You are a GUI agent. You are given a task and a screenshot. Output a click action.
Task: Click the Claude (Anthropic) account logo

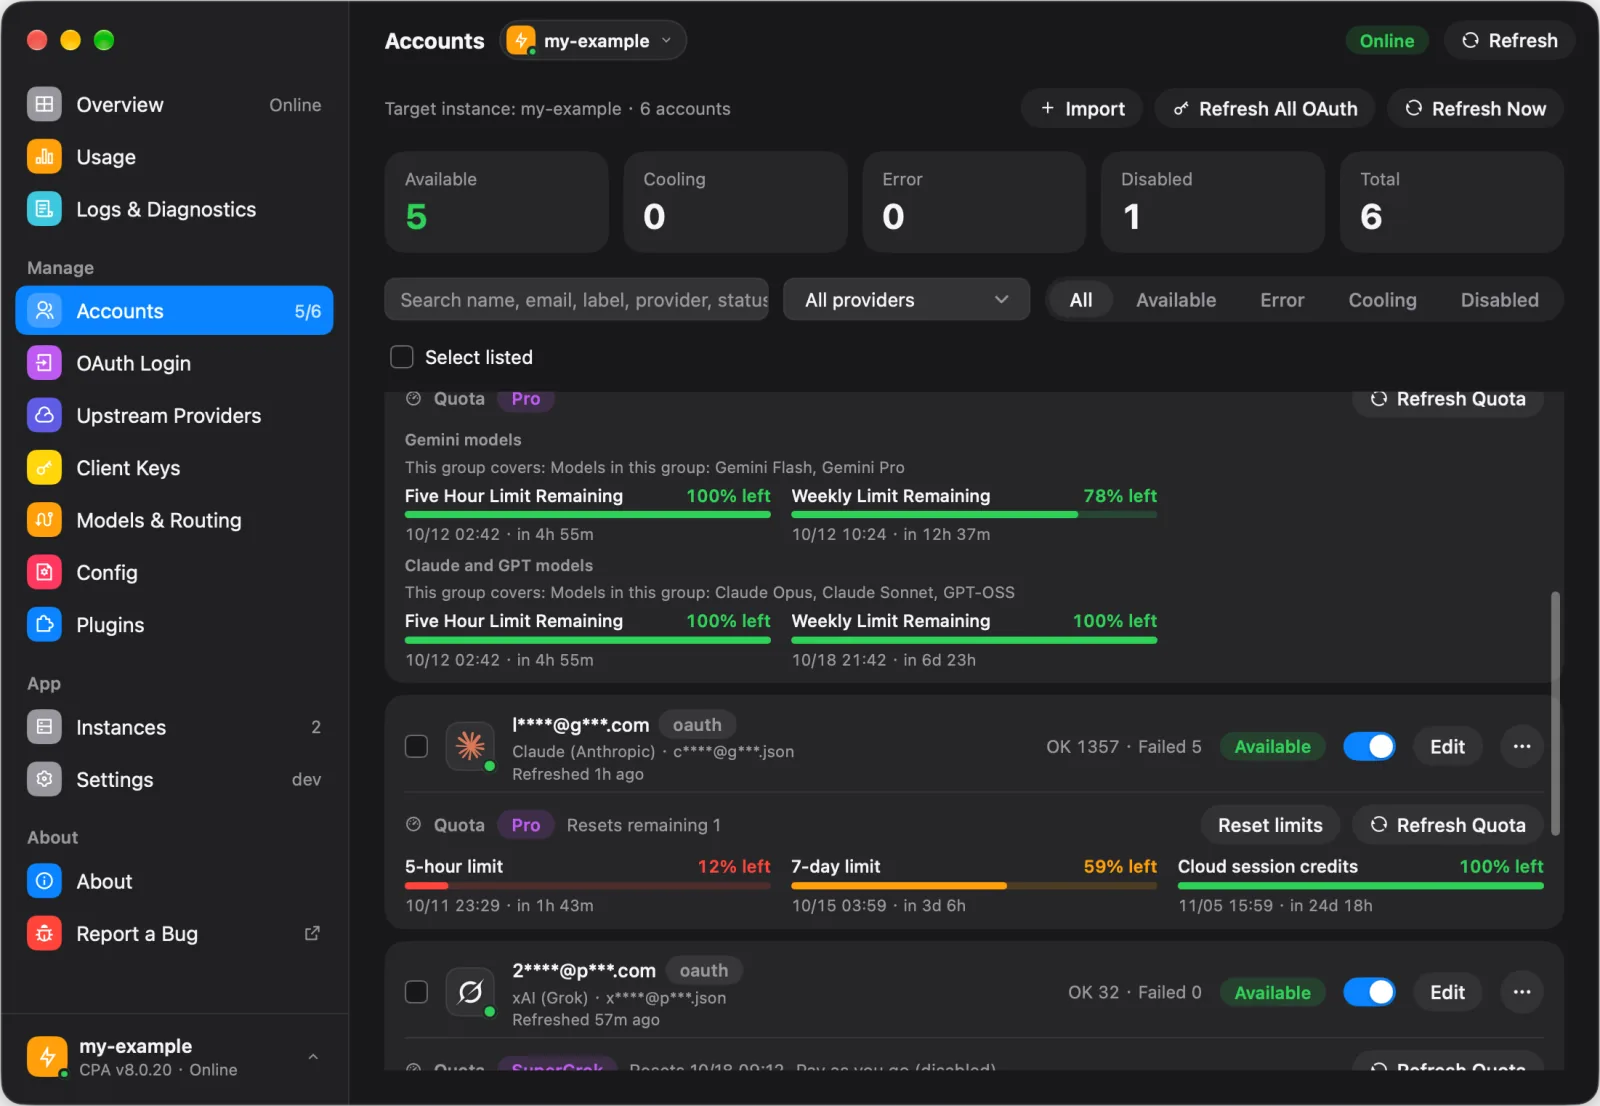click(x=470, y=746)
